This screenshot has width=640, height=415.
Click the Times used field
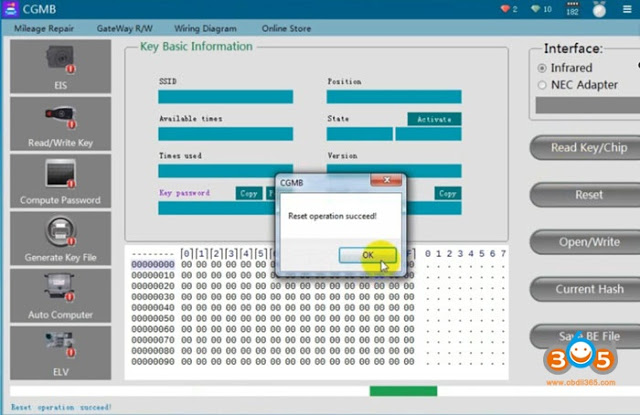tap(225, 171)
